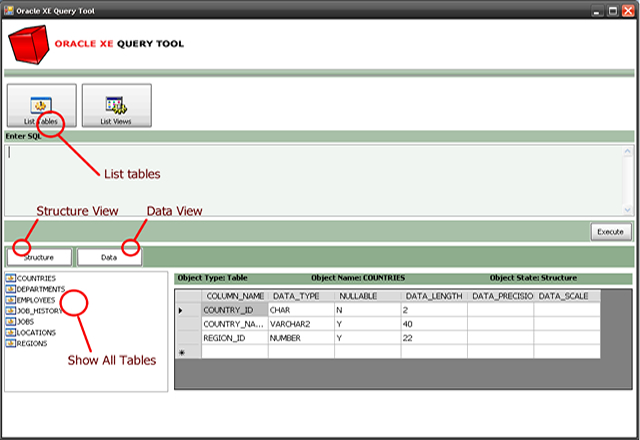Click the NULLABLE column header
Image resolution: width=640 pixels, height=440 pixels.
pos(368,296)
